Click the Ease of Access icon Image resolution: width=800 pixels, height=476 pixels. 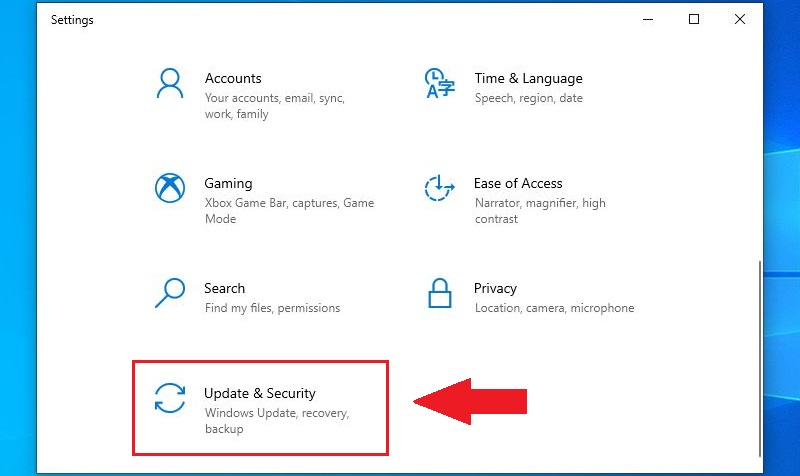click(x=438, y=188)
